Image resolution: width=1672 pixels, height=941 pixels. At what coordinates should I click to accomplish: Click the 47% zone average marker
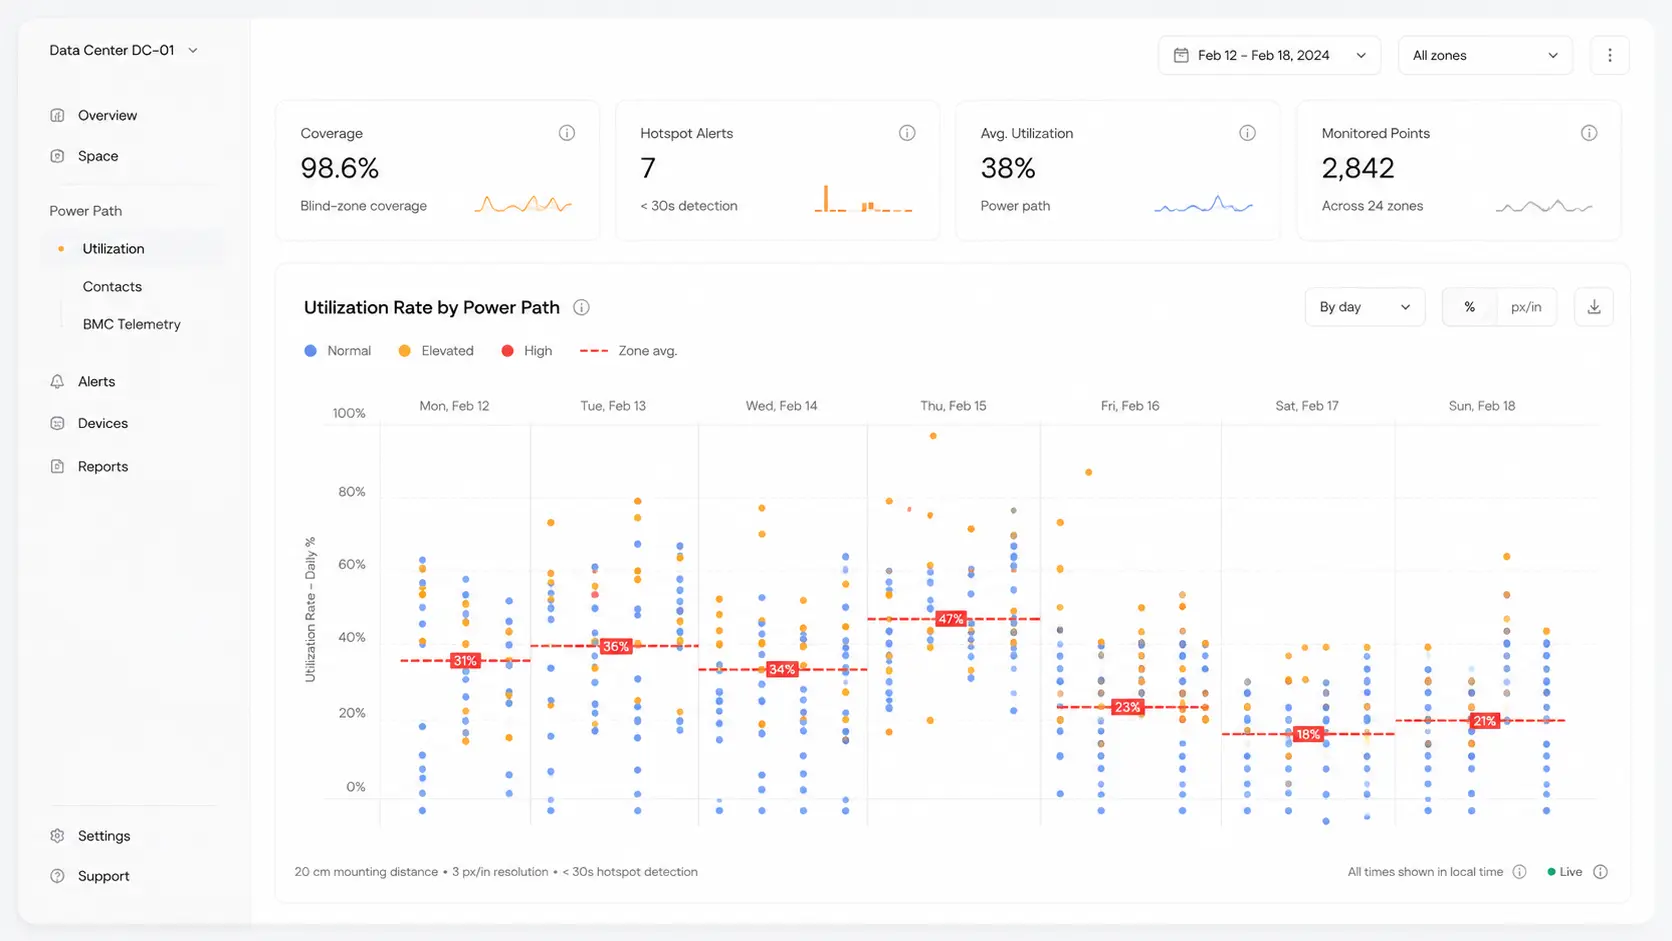[x=950, y=619]
